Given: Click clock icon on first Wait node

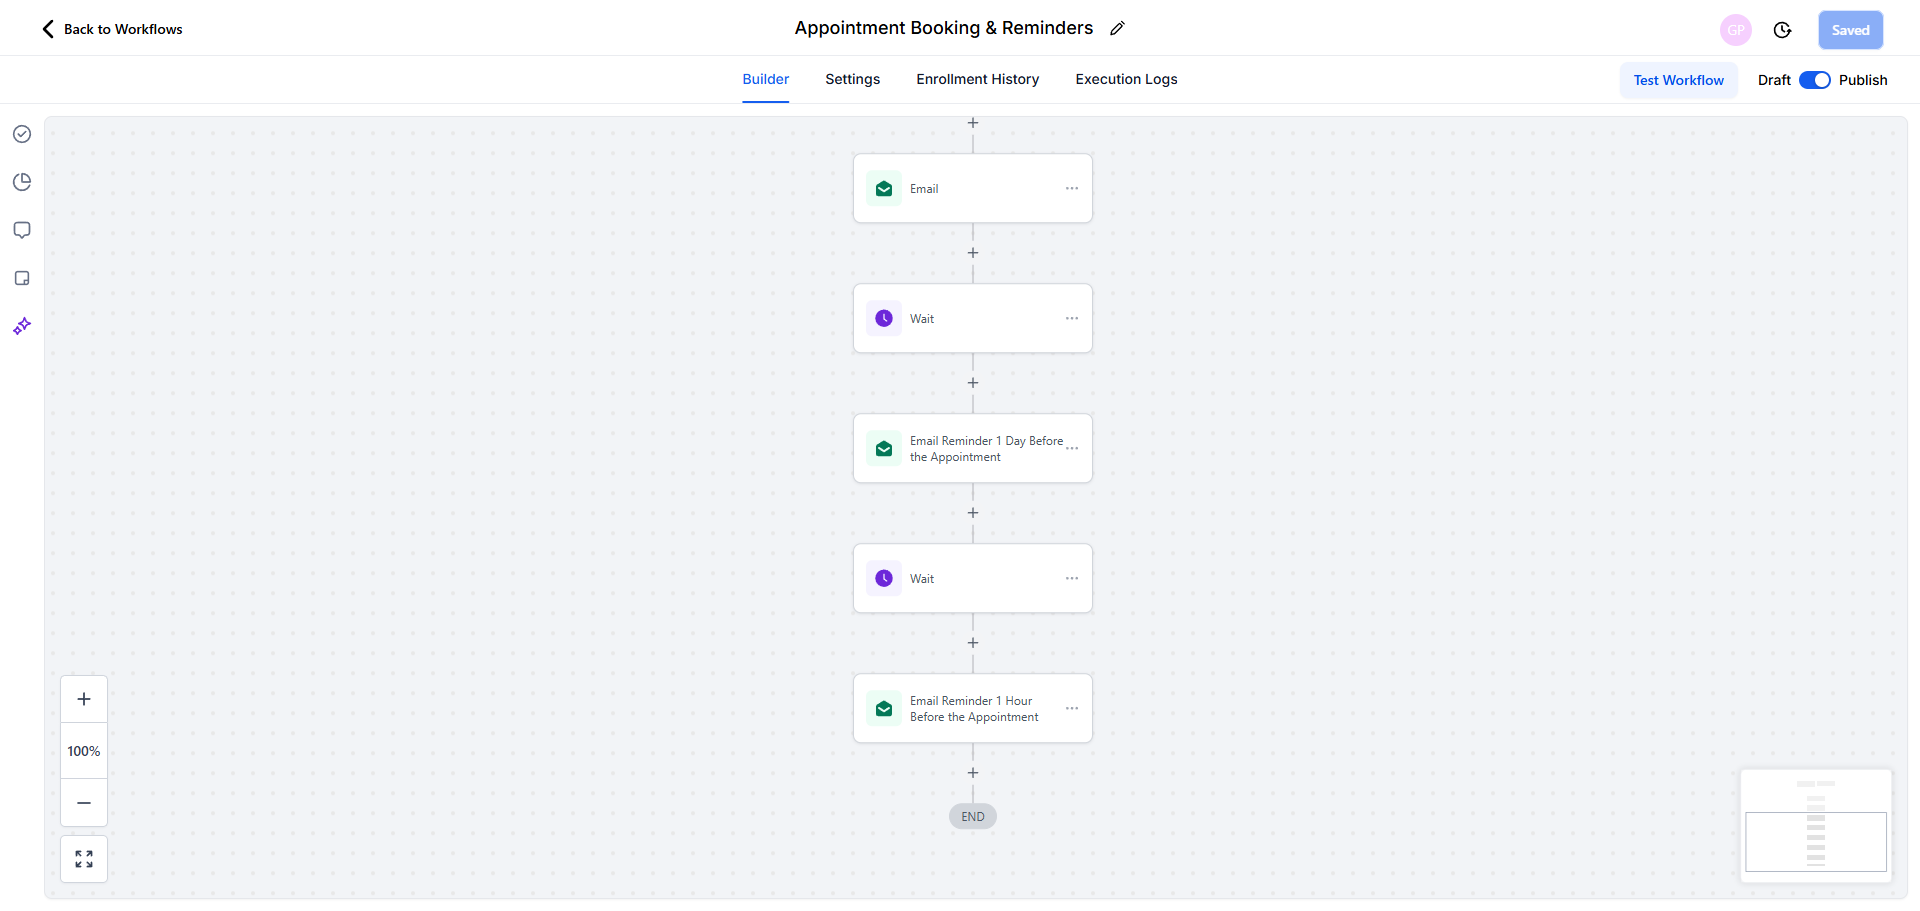Looking at the screenshot, I should coord(884,318).
